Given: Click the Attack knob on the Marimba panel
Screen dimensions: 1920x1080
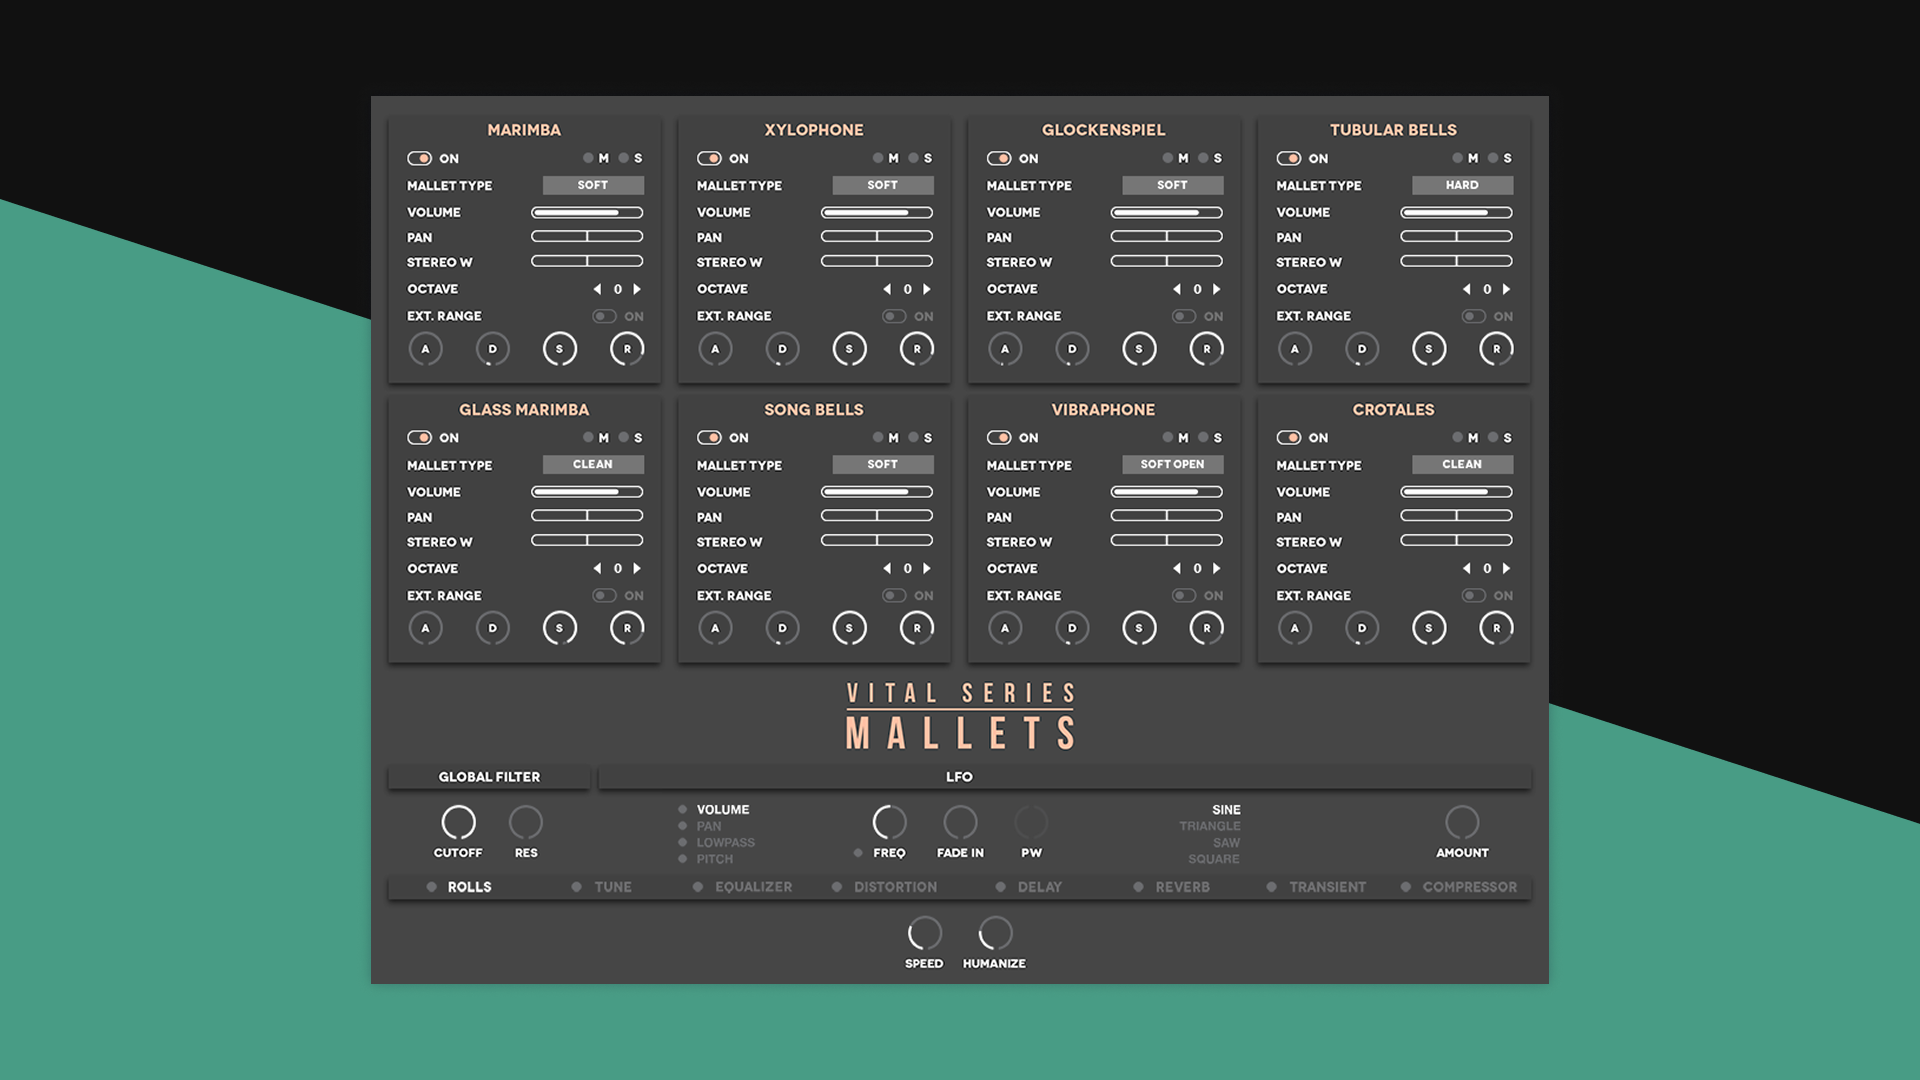Looking at the screenshot, I should pyautogui.click(x=426, y=348).
